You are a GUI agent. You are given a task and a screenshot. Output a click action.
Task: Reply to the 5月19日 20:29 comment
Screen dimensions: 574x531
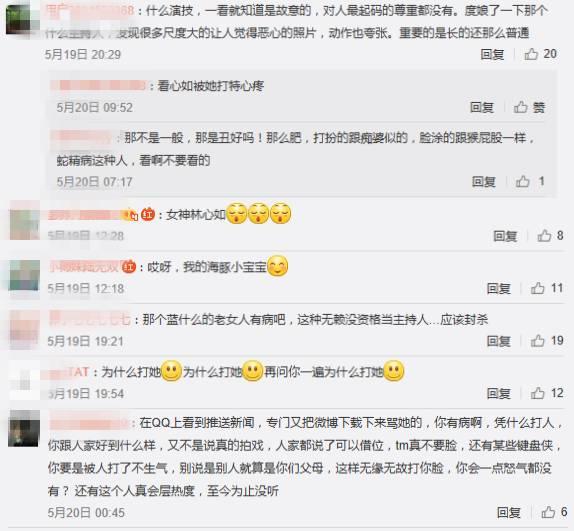click(492, 55)
